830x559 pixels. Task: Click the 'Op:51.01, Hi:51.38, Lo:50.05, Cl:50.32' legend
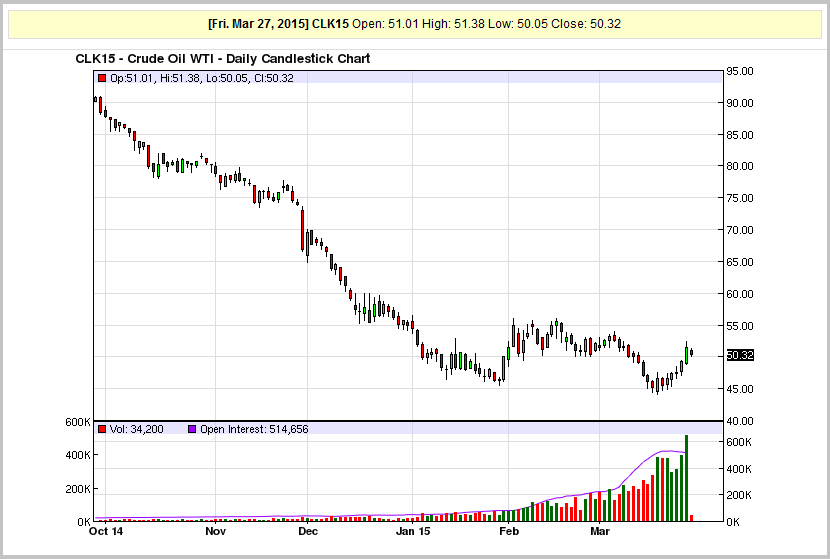(x=202, y=78)
